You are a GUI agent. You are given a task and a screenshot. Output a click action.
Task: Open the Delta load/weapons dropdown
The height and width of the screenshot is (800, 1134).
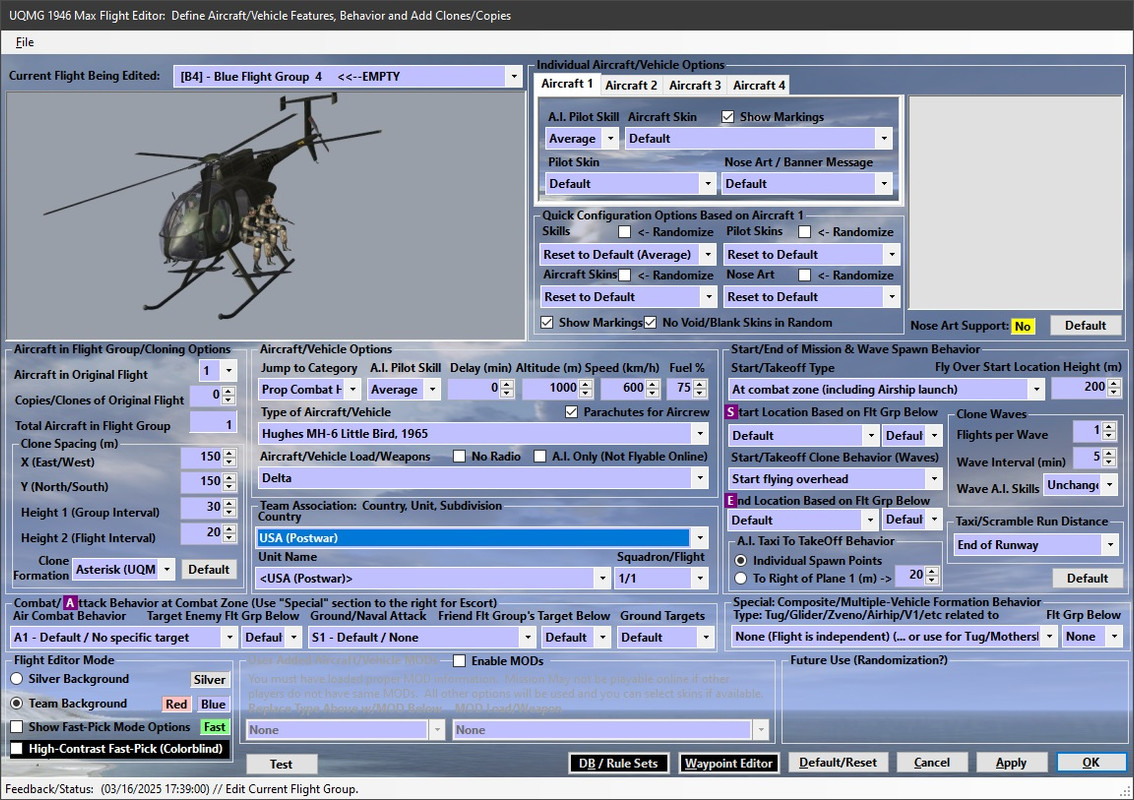tap(699, 478)
